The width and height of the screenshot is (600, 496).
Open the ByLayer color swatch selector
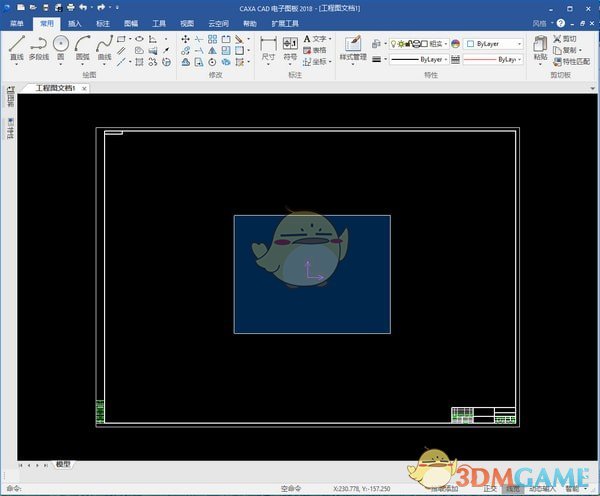tap(494, 44)
